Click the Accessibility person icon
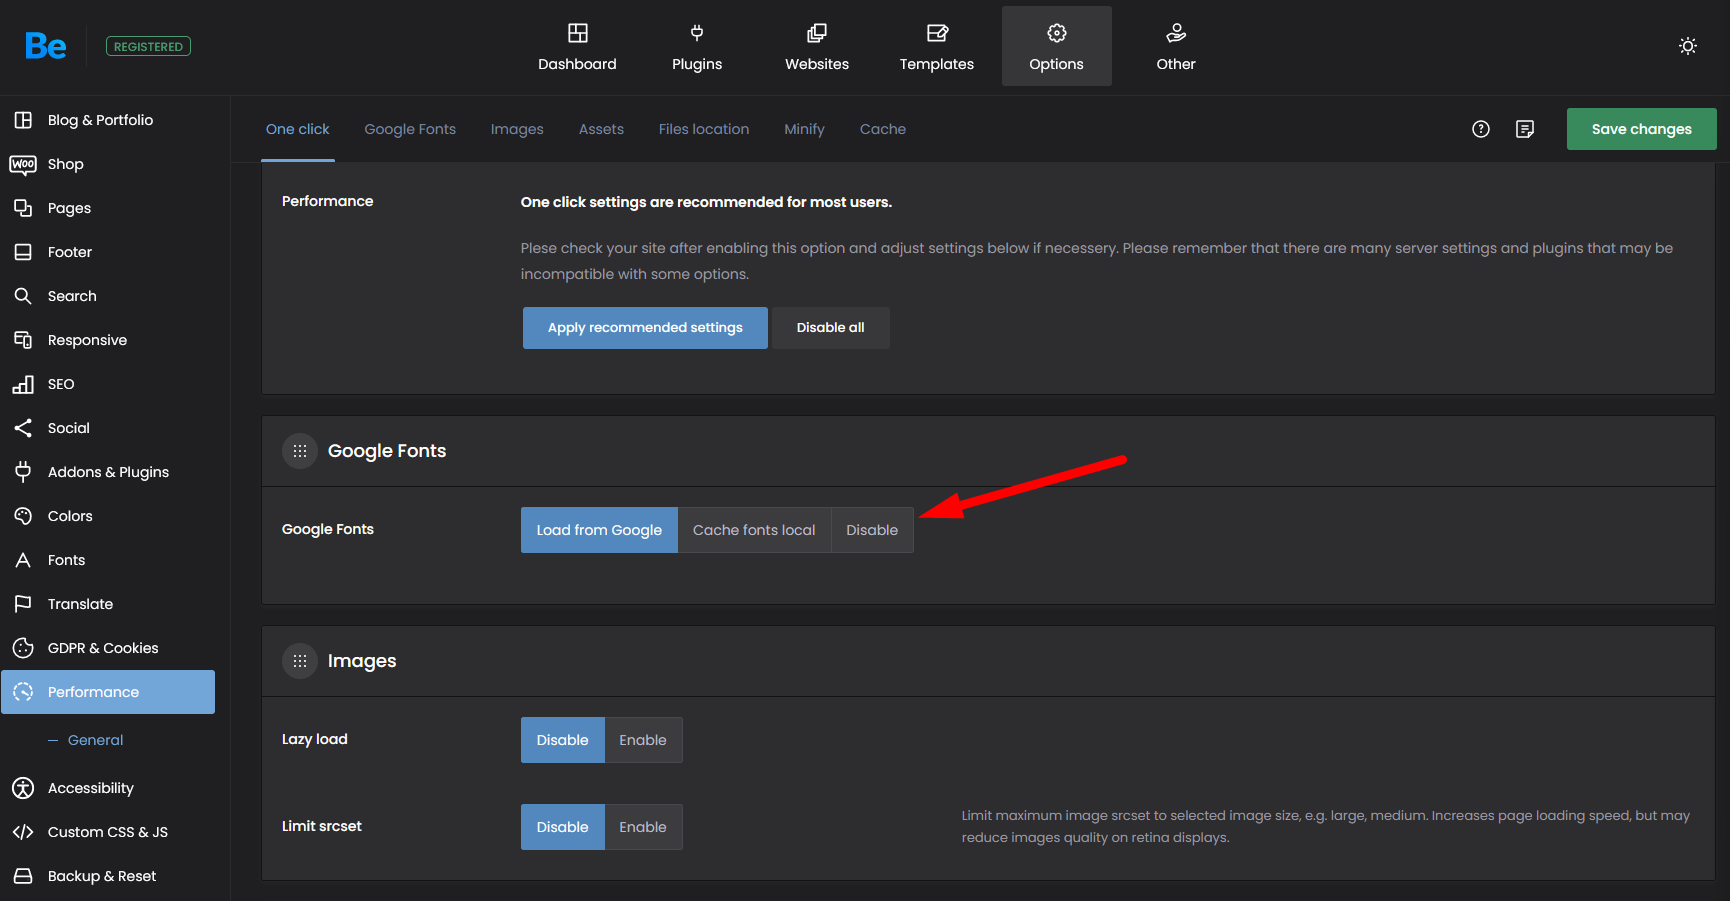Image resolution: width=1730 pixels, height=901 pixels. click(23, 788)
